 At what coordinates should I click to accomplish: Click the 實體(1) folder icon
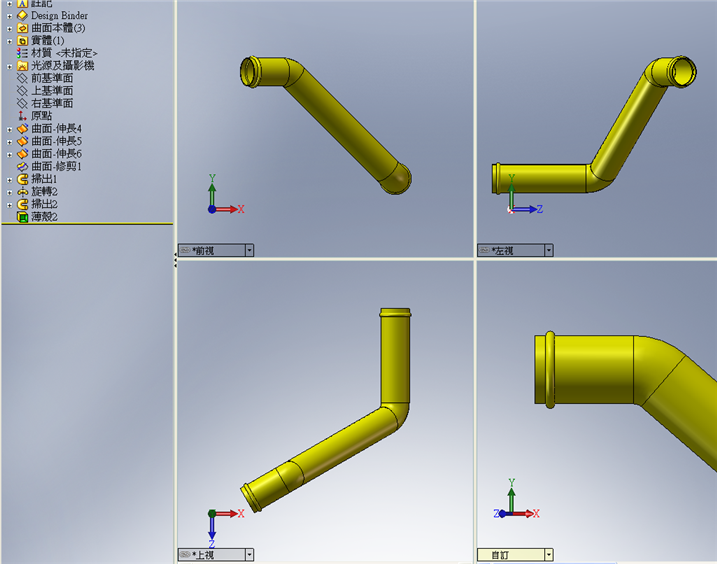(x=22, y=41)
